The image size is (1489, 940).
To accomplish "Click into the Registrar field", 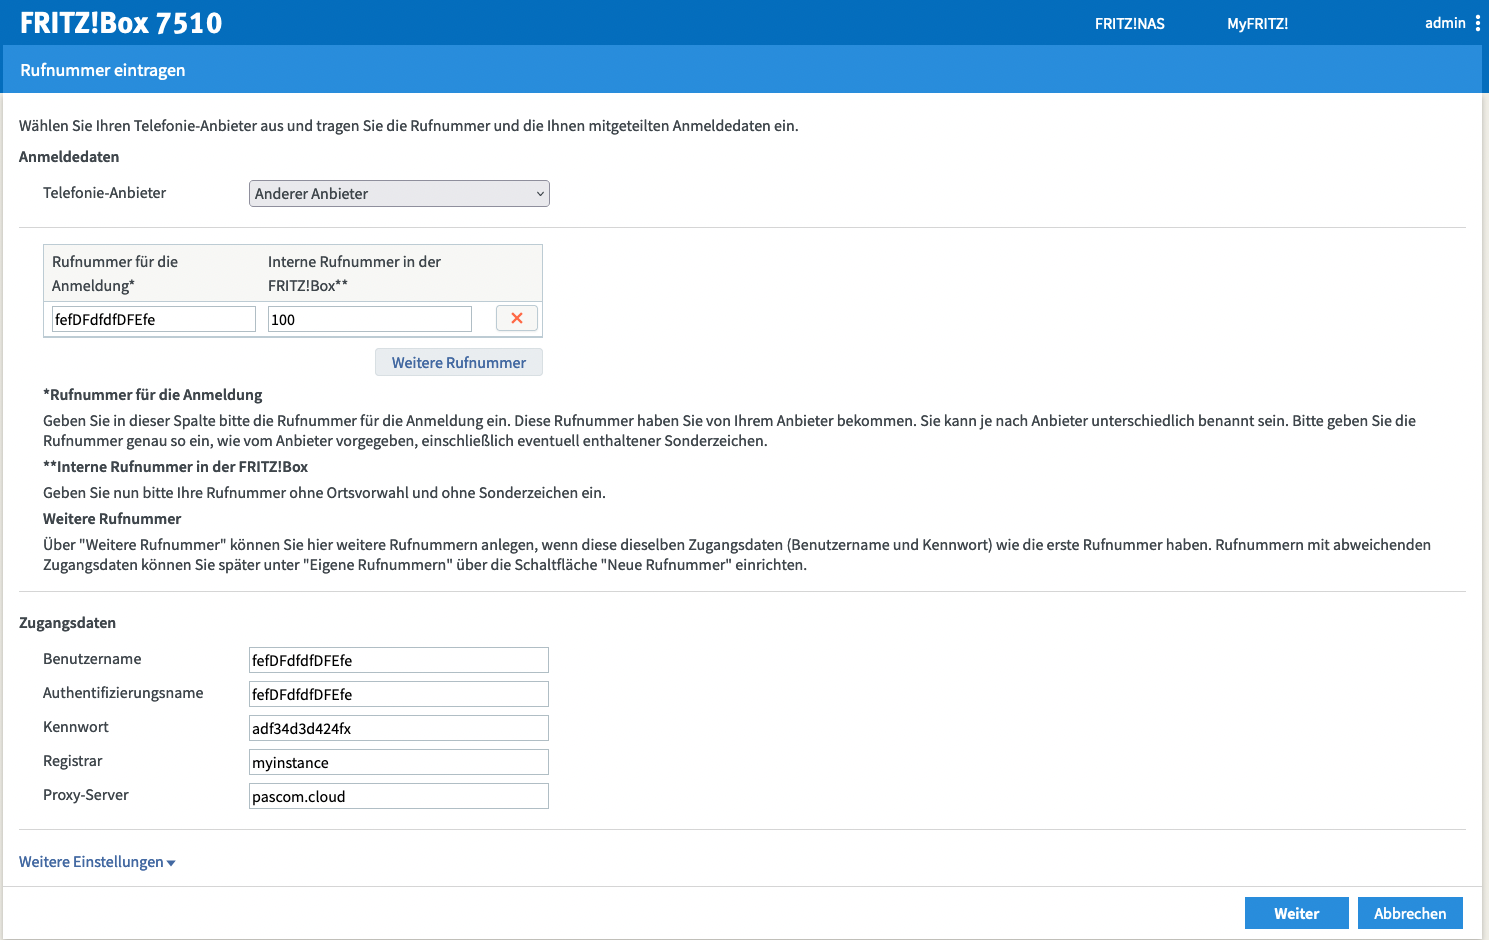I will [x=399, y=762].
